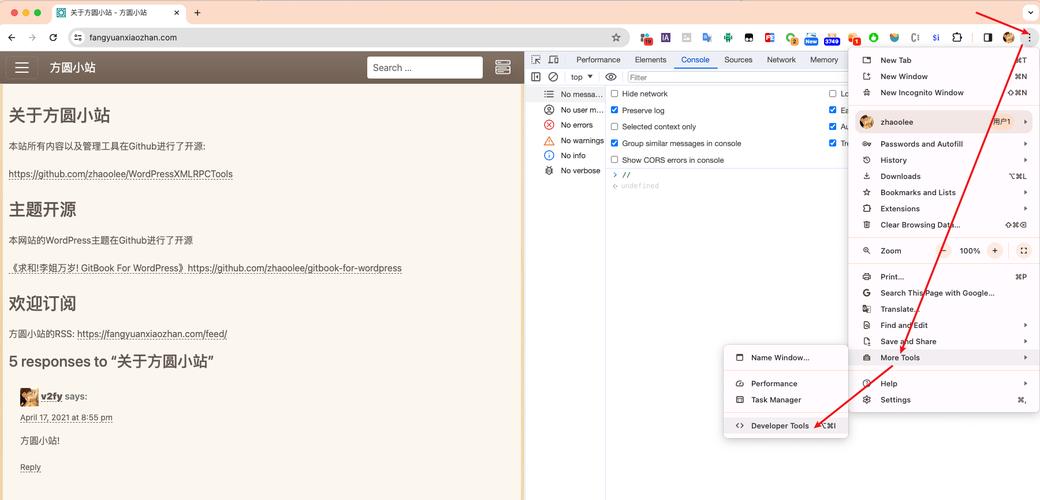Open the blue 3749 badge extension
This screenshot has height=500, width=1040.
(x=832, y=39)
